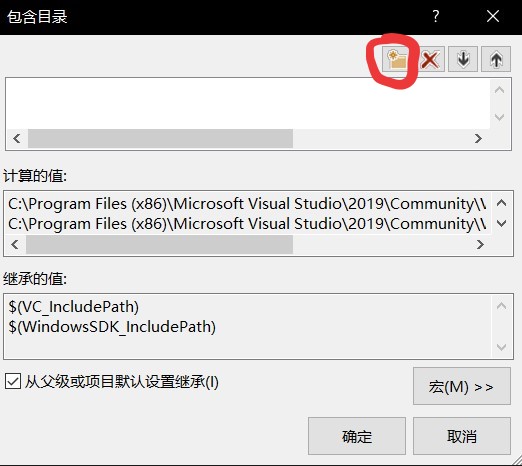Screen dimensions: 522x466
Task: Click the up arrow of 计算的值 scrollbar
Action: [501, 203]
